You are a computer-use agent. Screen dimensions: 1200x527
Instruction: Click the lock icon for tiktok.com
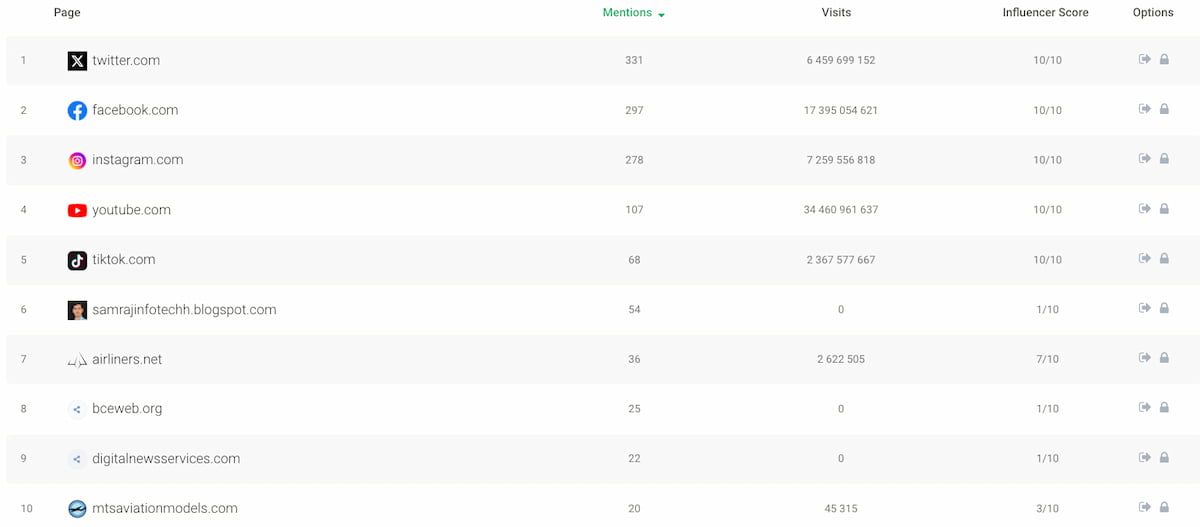pyautogui.click(x=1164, y=259)
